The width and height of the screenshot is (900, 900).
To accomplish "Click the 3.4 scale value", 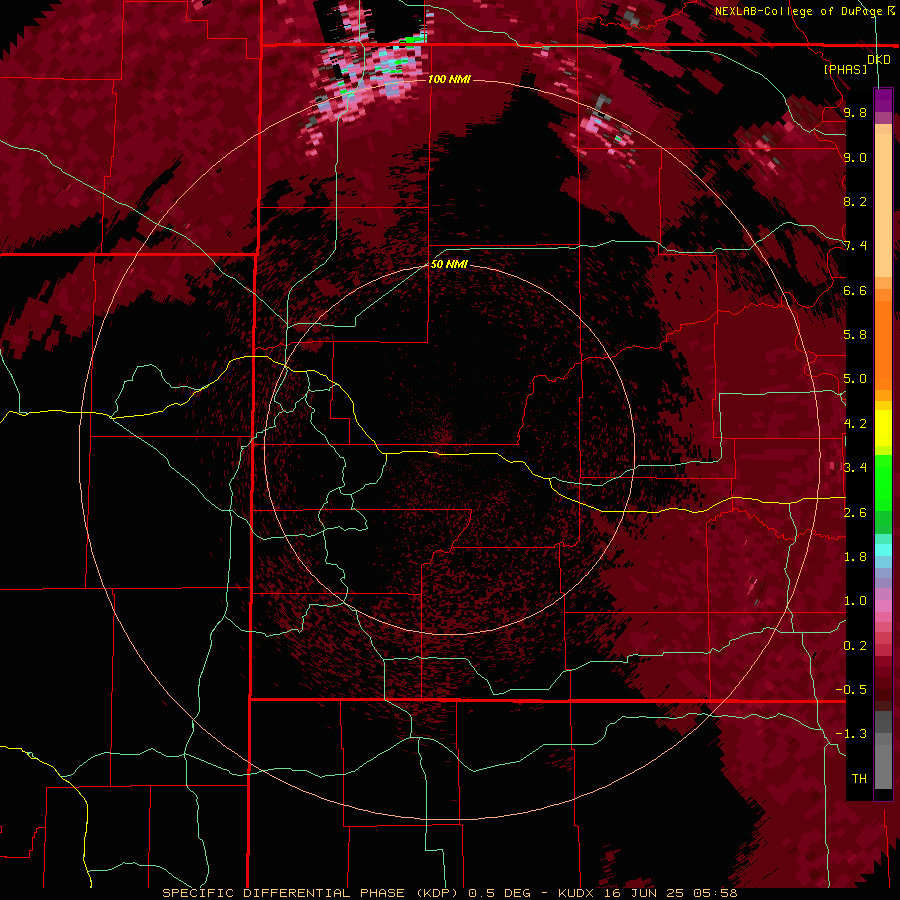I will click(x=855, y=468).
